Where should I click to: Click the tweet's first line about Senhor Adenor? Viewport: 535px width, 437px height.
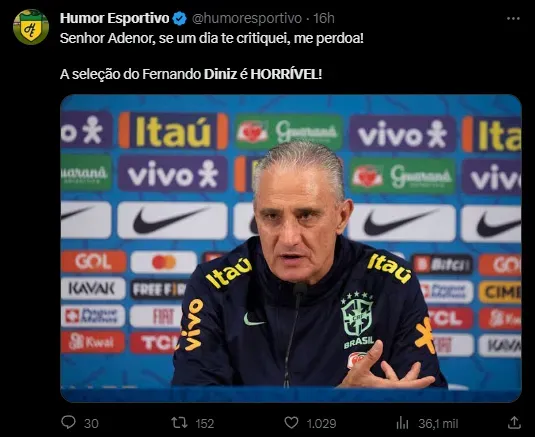point(212,38)
